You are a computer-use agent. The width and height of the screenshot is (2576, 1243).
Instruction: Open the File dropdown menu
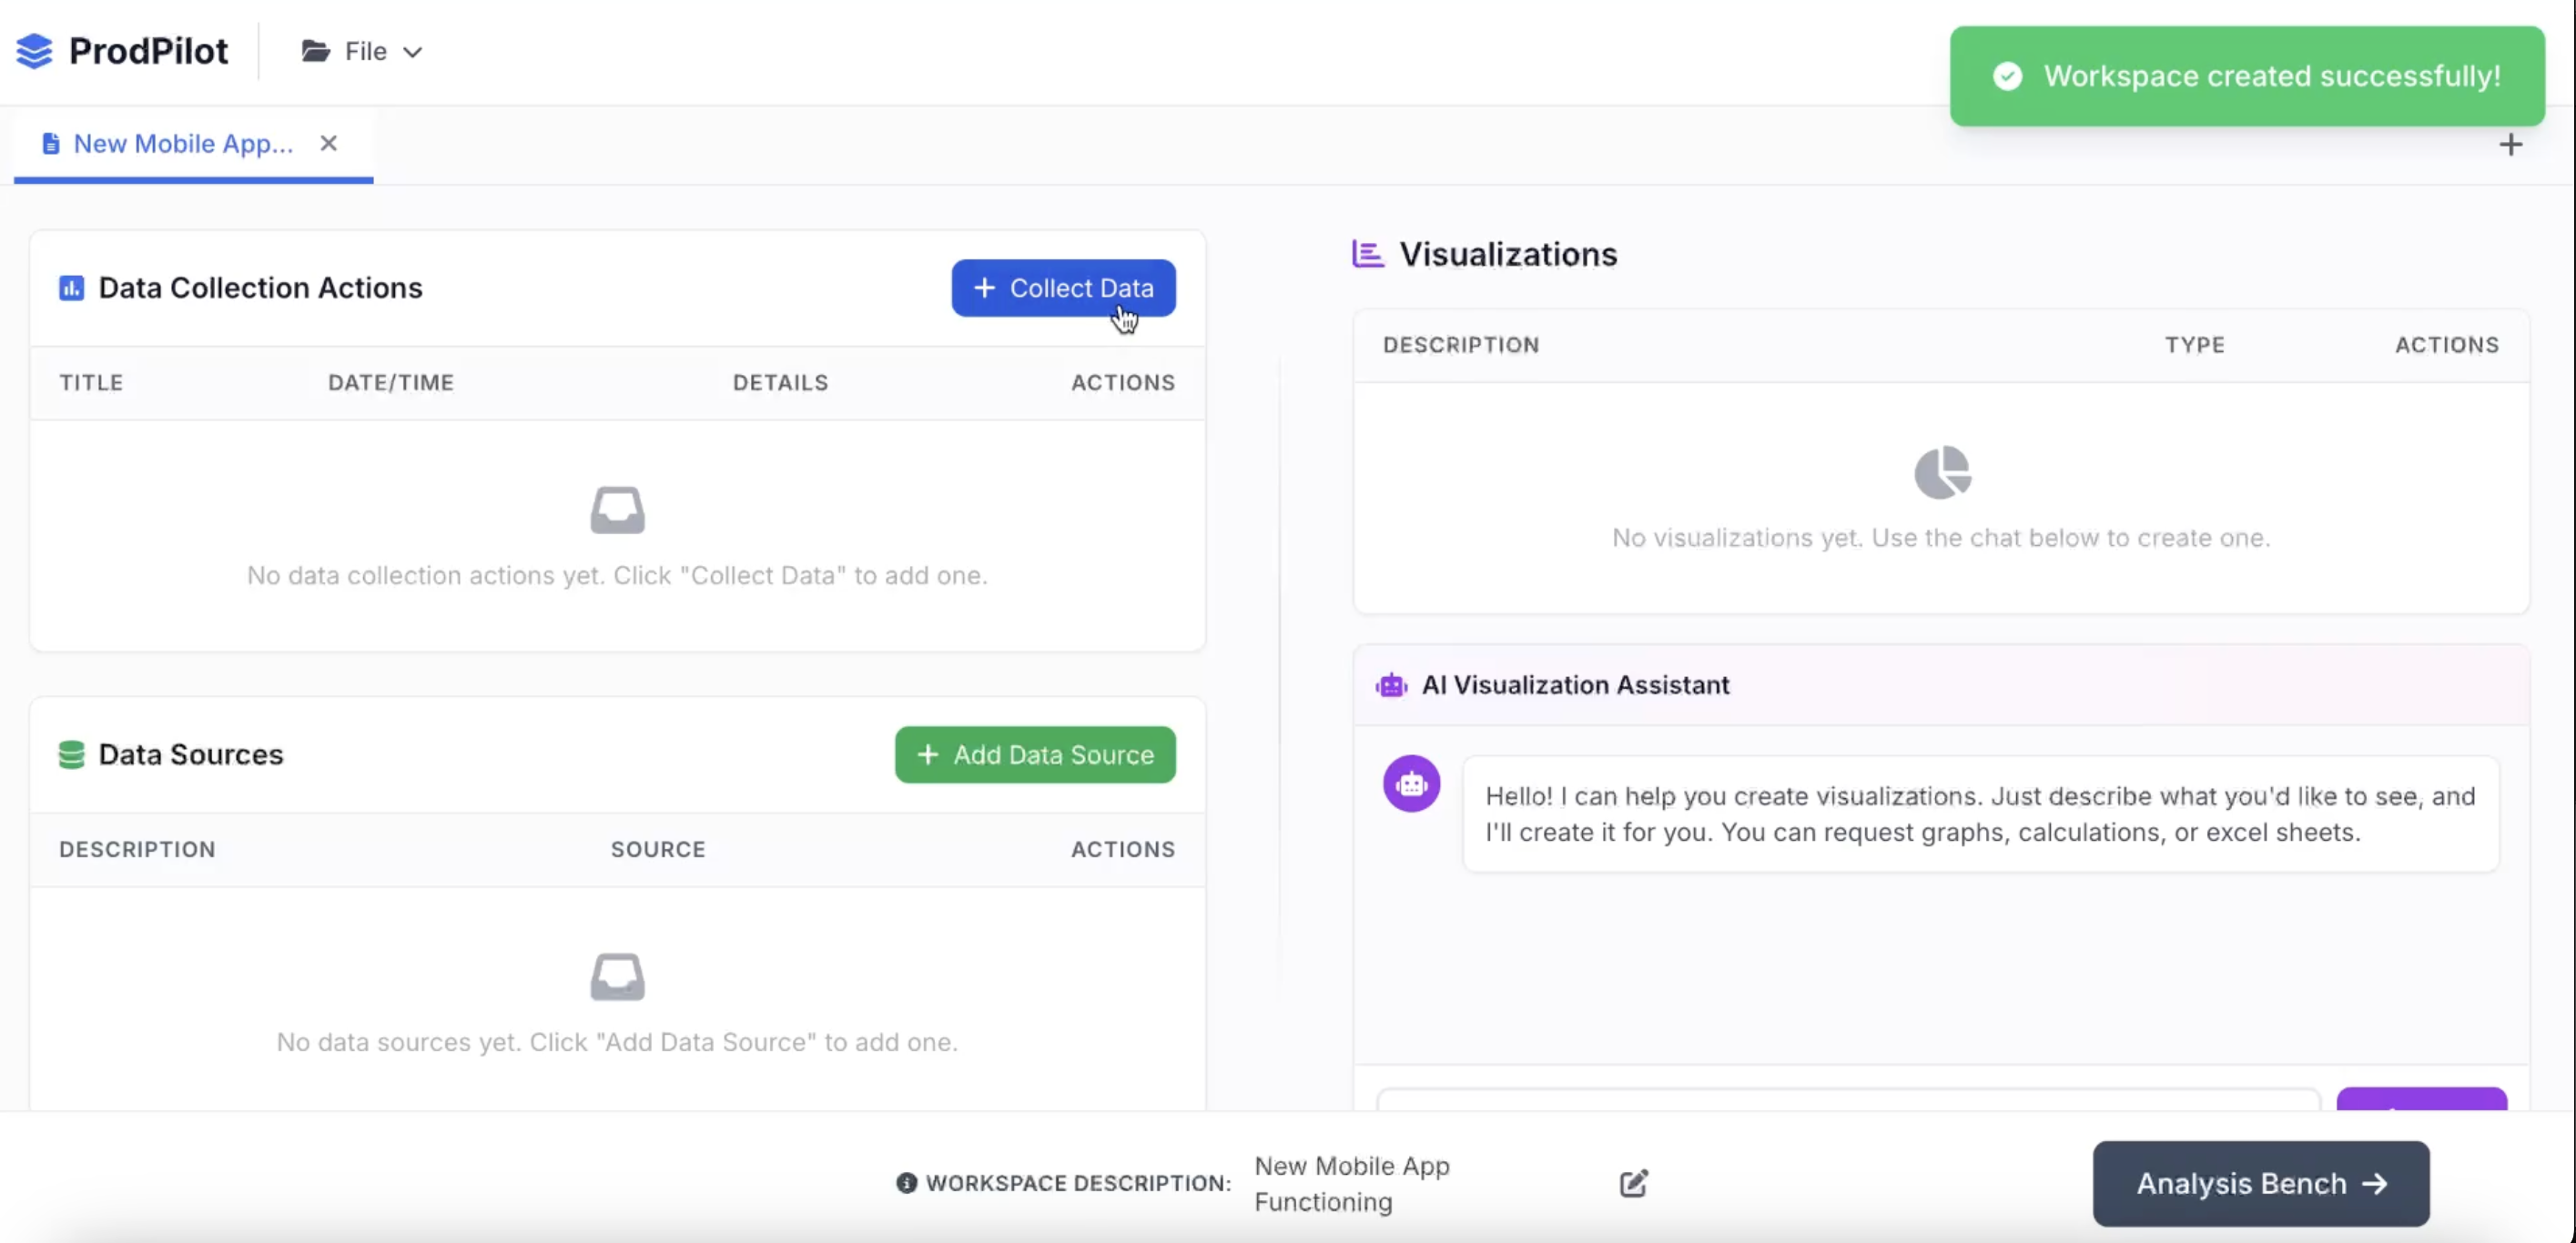coord(362,51)
